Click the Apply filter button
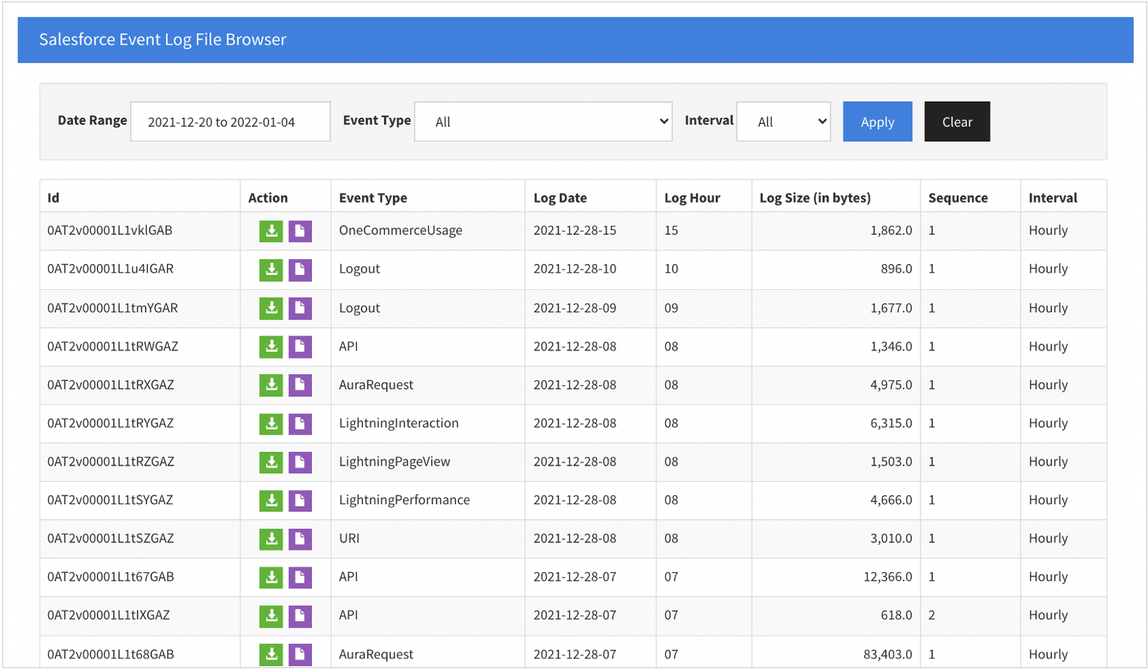This screenshot has width=1148, height=671. pyautogui.click(x=877, y=122)
